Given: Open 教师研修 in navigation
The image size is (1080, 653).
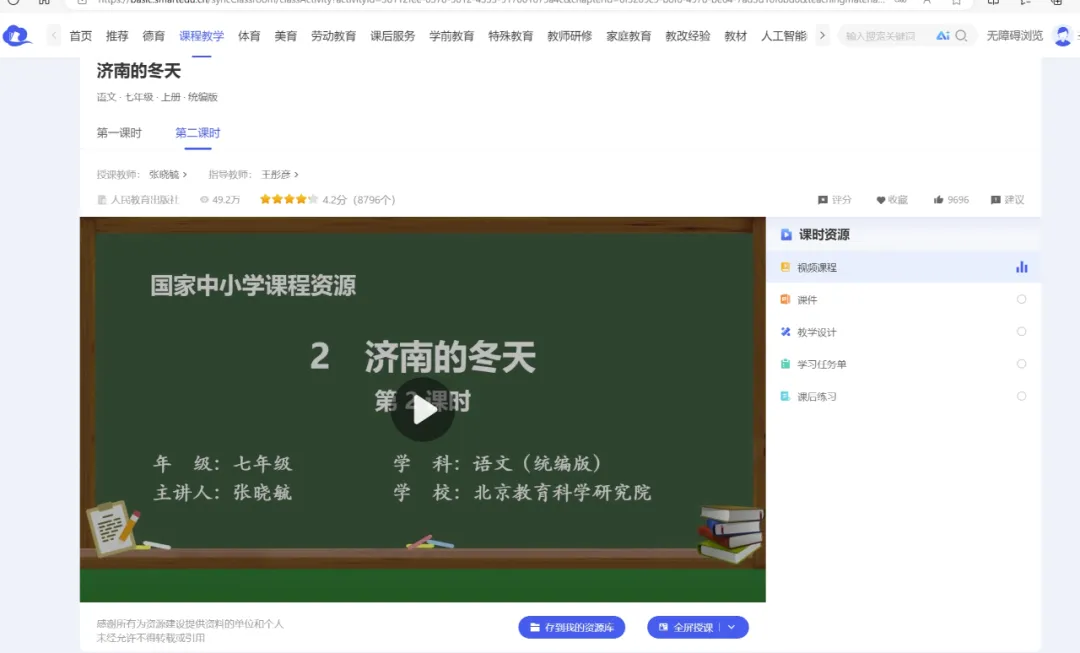Looking at the screenshot, I should 570,36.
